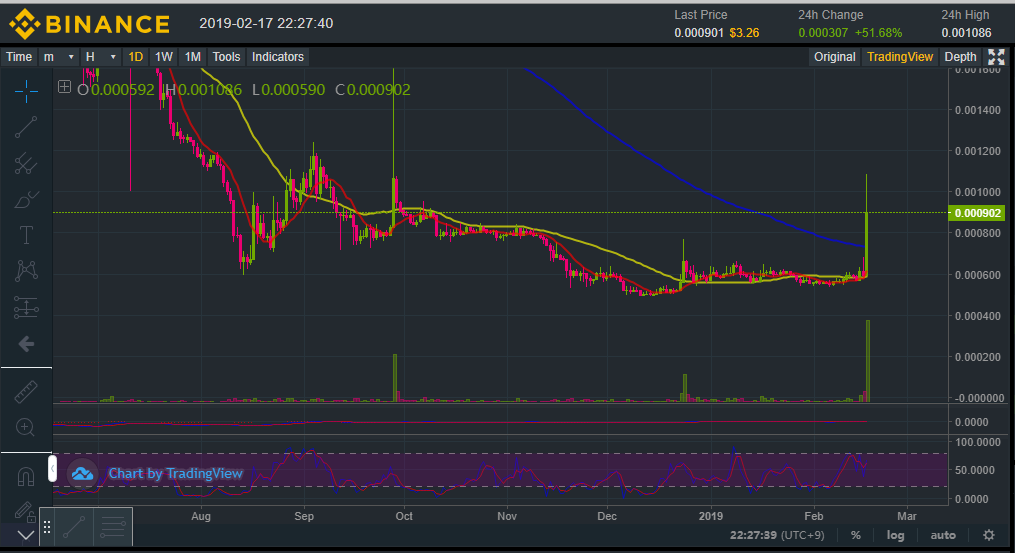The width and height of the screenshot is (1015, 553).
Task: Set the chart interval to 1W
Action: 164,57
